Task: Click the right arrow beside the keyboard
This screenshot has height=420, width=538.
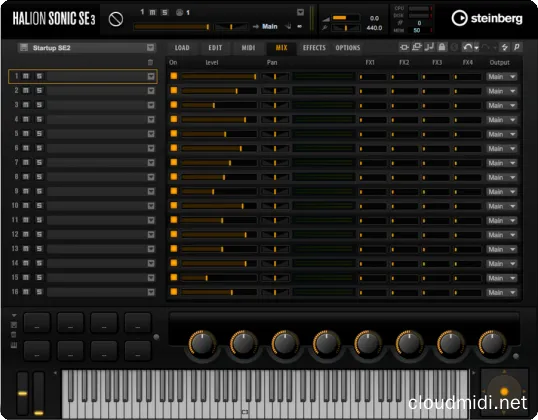Action: coord(473,373)
